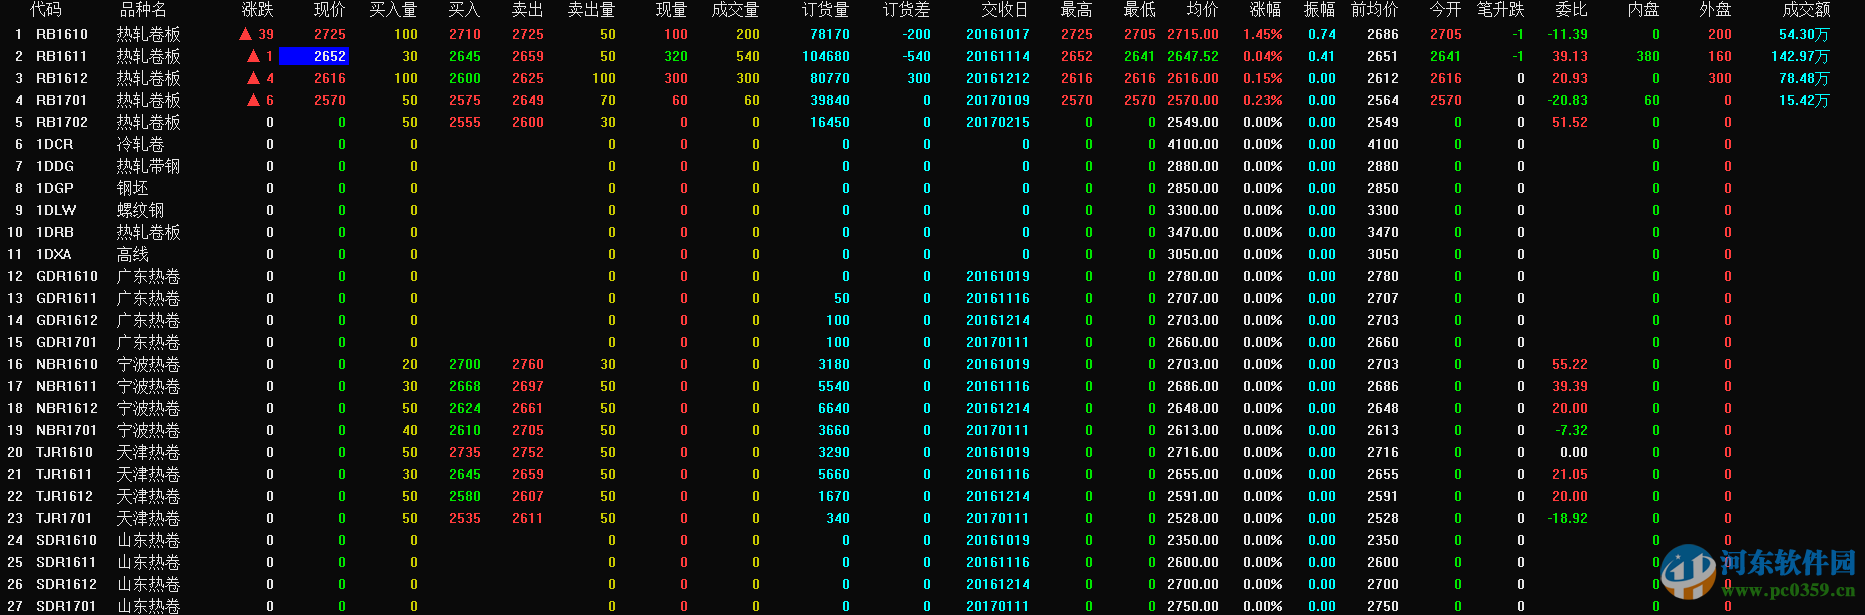Viewport: 1865px width, 615px height.
Task: Click the 涨幅 column header
Action: [1266, 9]
